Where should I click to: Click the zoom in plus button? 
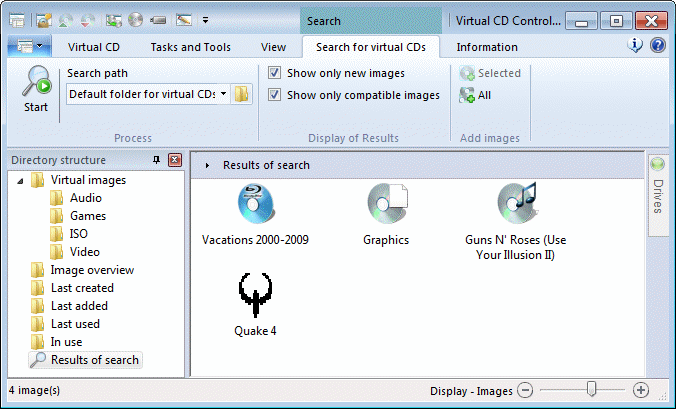[641, 390]
